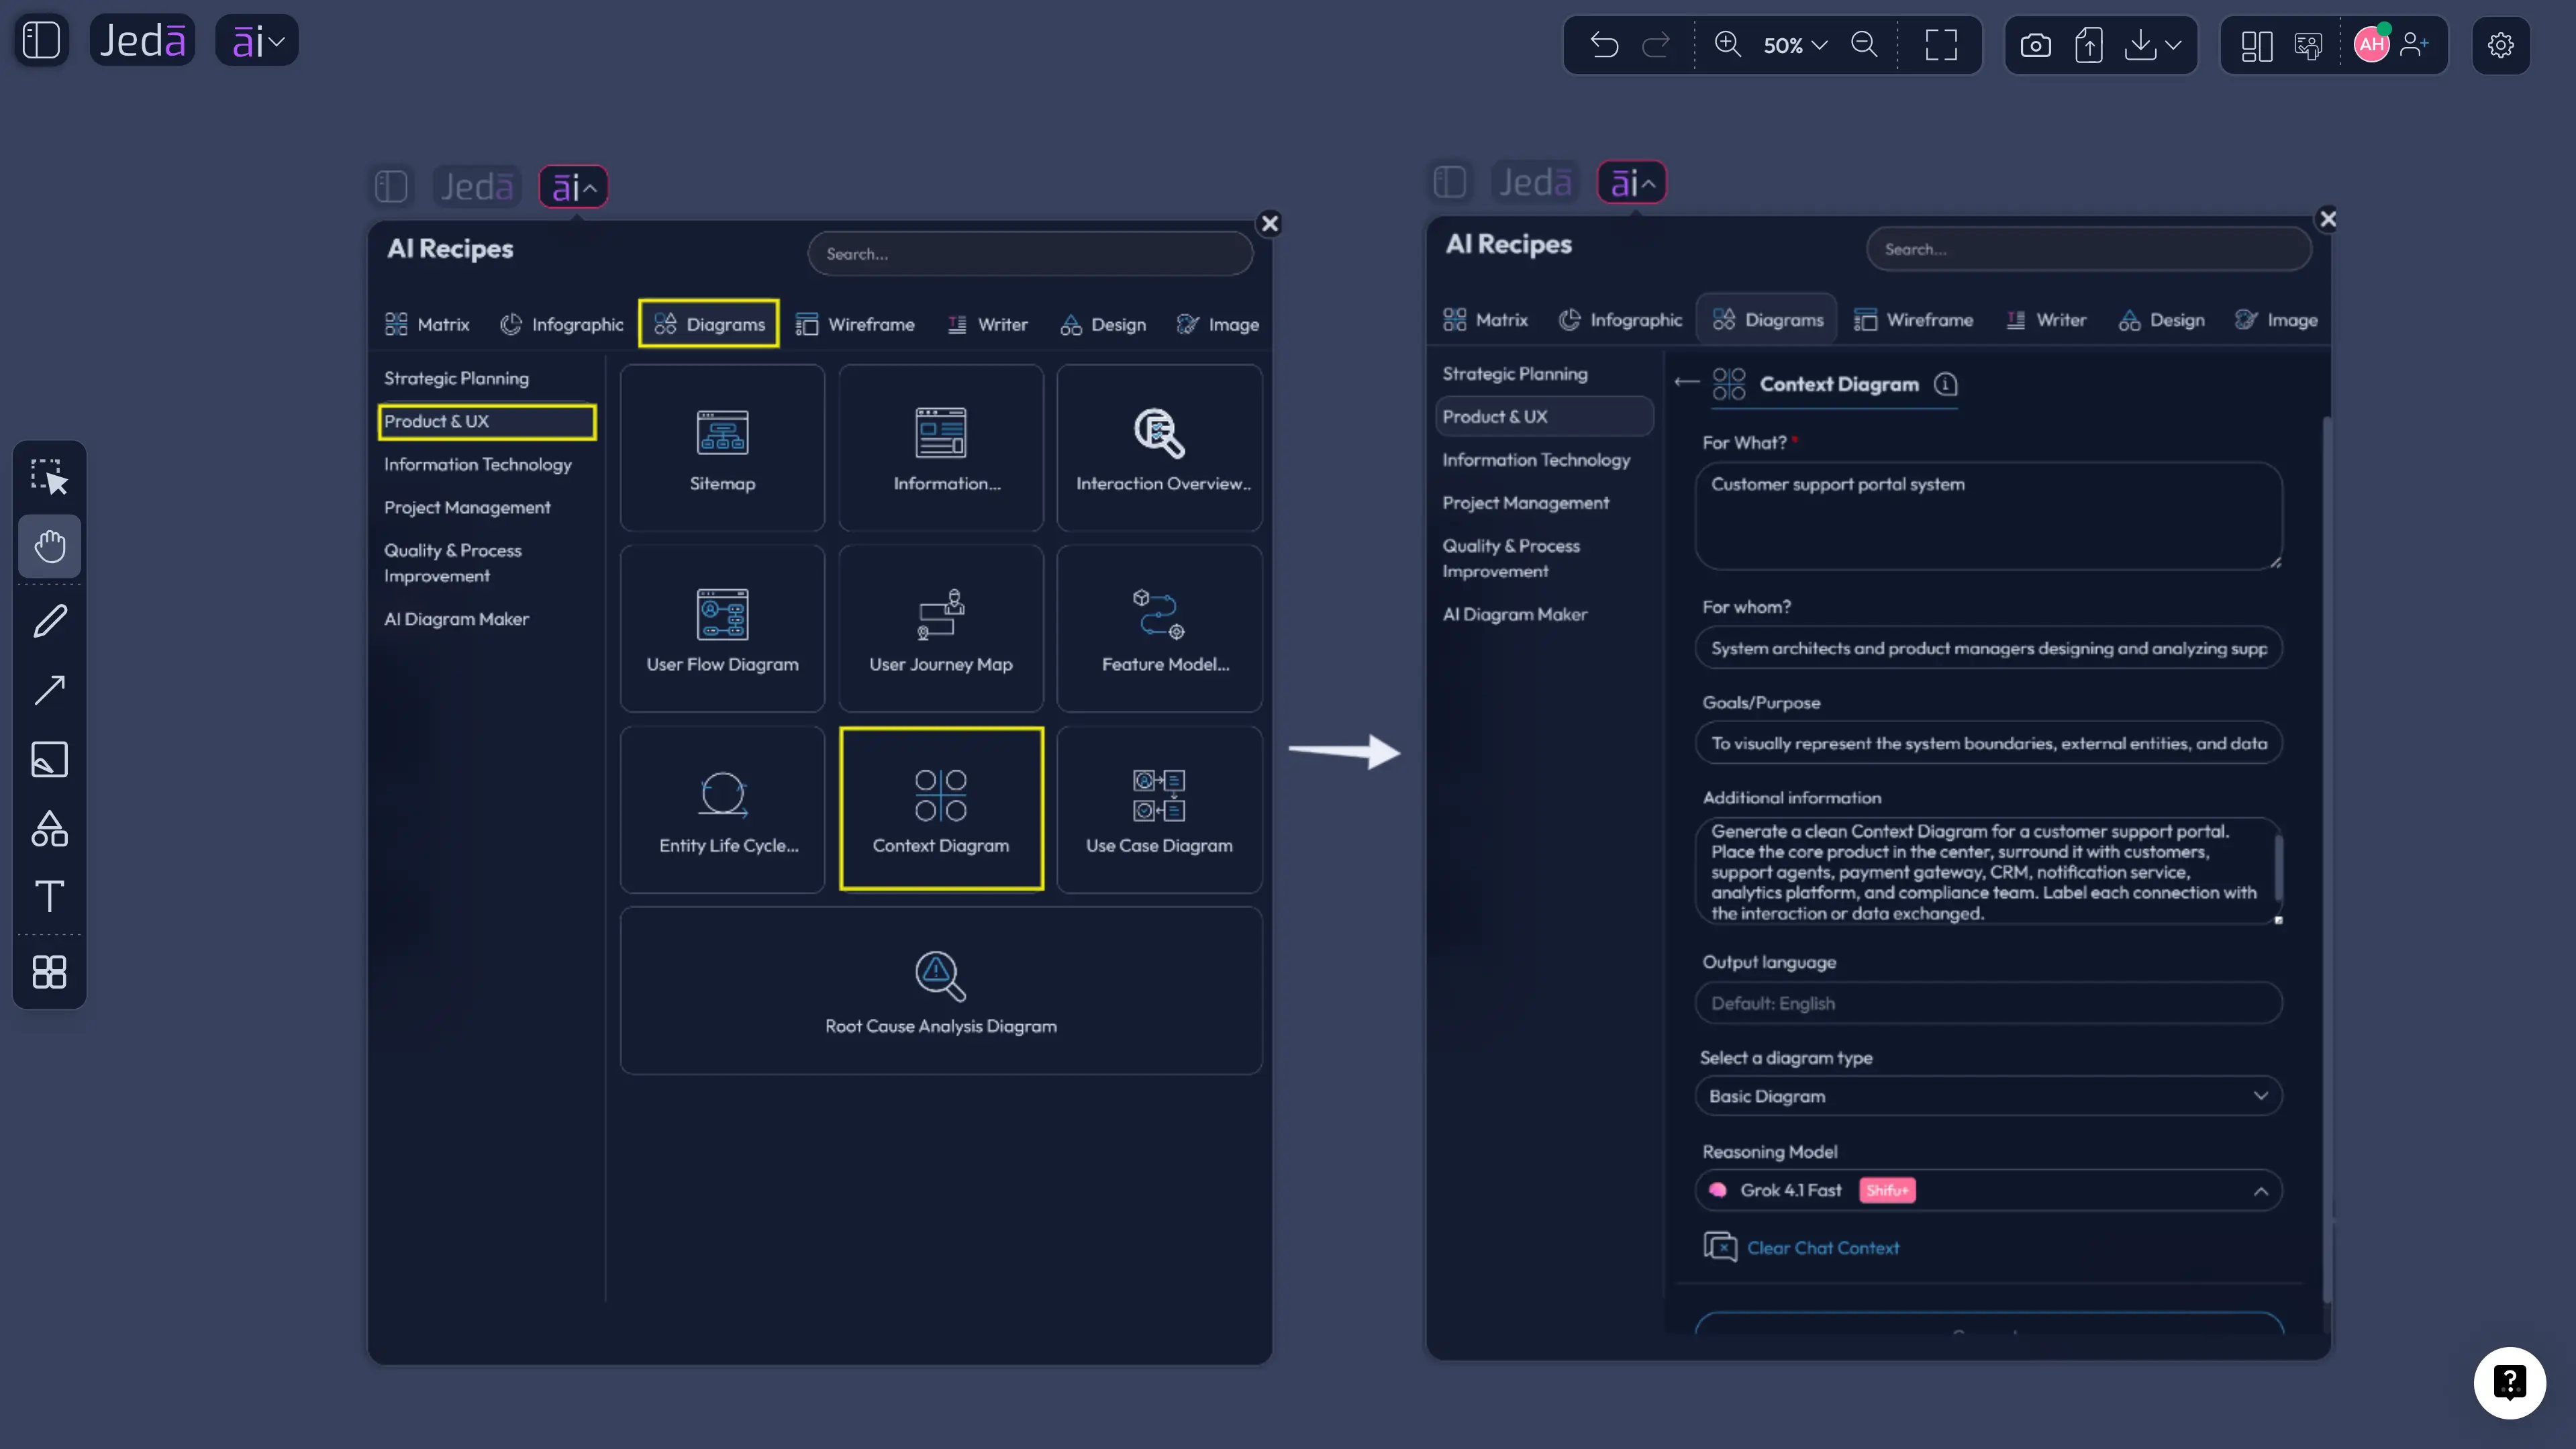The width and height of the screenshot is (2576, 1449).
Task: Select the Matrix tab in left panel
Action: coord(427,324)
